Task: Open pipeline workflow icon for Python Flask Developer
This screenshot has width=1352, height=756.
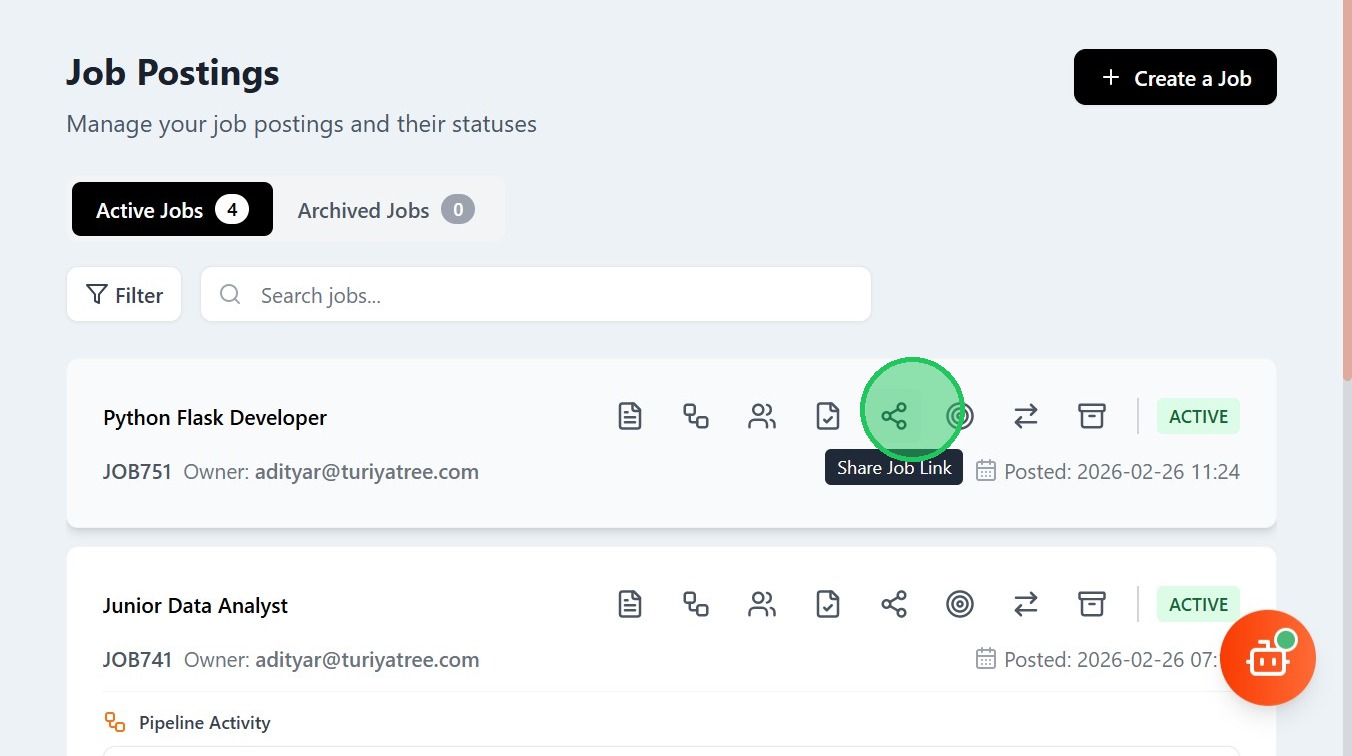Action: [x=696, y=416]
